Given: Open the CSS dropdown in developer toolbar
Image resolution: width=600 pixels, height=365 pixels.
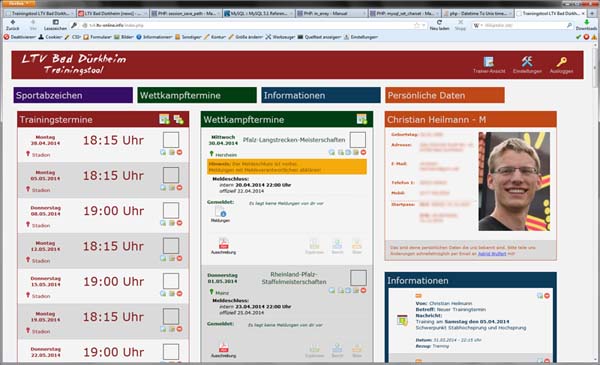Looking at the screenshot, I should tap(73, 37).
